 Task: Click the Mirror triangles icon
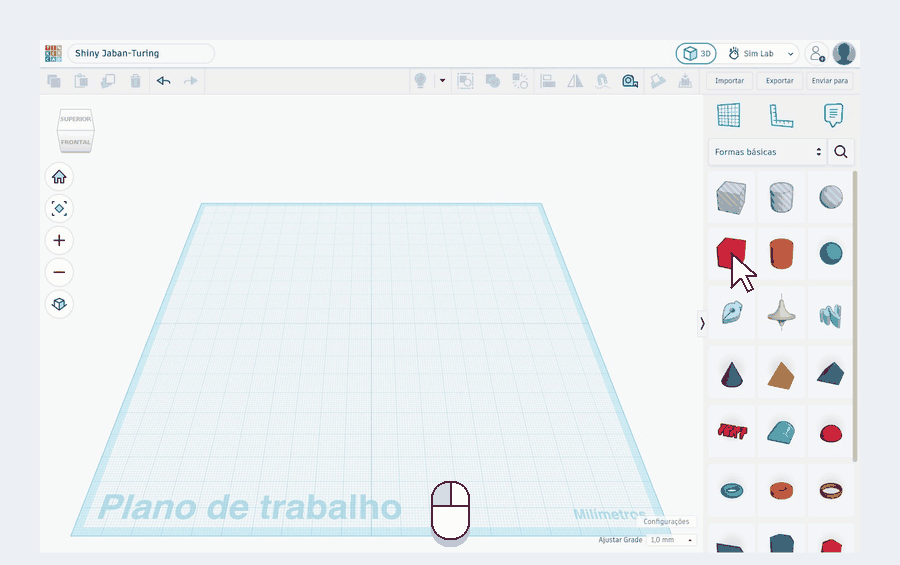pyautogui.click(x=575, y=81)
